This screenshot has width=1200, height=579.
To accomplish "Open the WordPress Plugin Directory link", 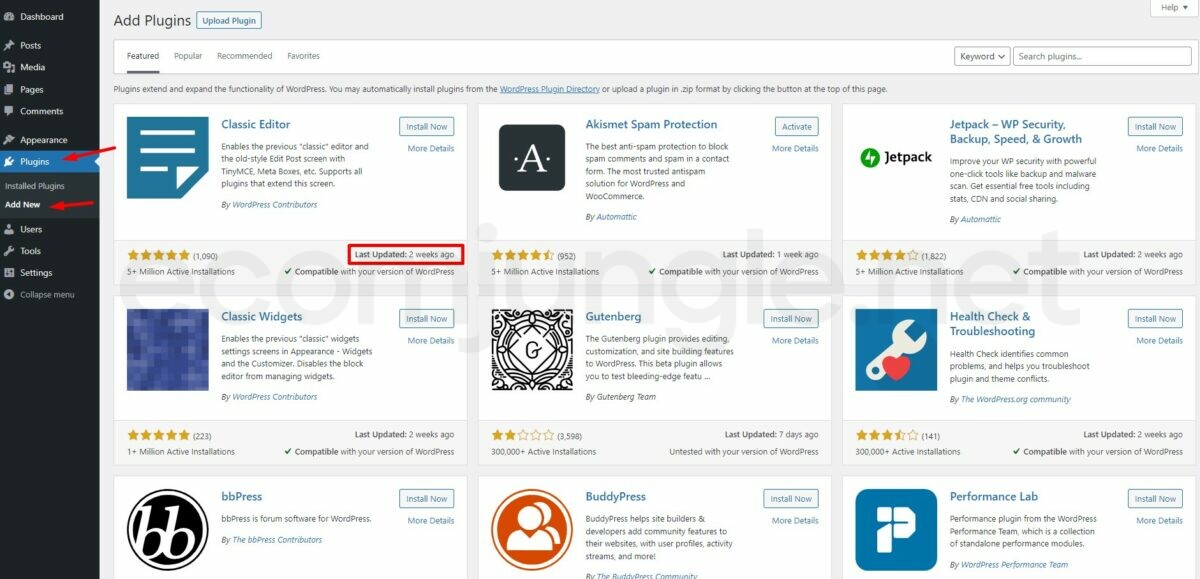I will pos(549,89).
